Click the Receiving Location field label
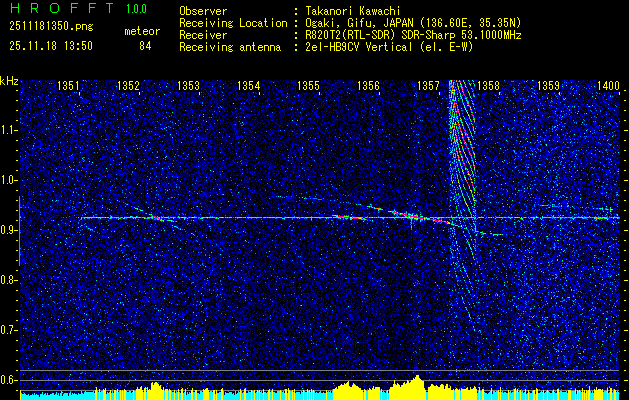Viewport: 629px width, 400px height. 233,23
